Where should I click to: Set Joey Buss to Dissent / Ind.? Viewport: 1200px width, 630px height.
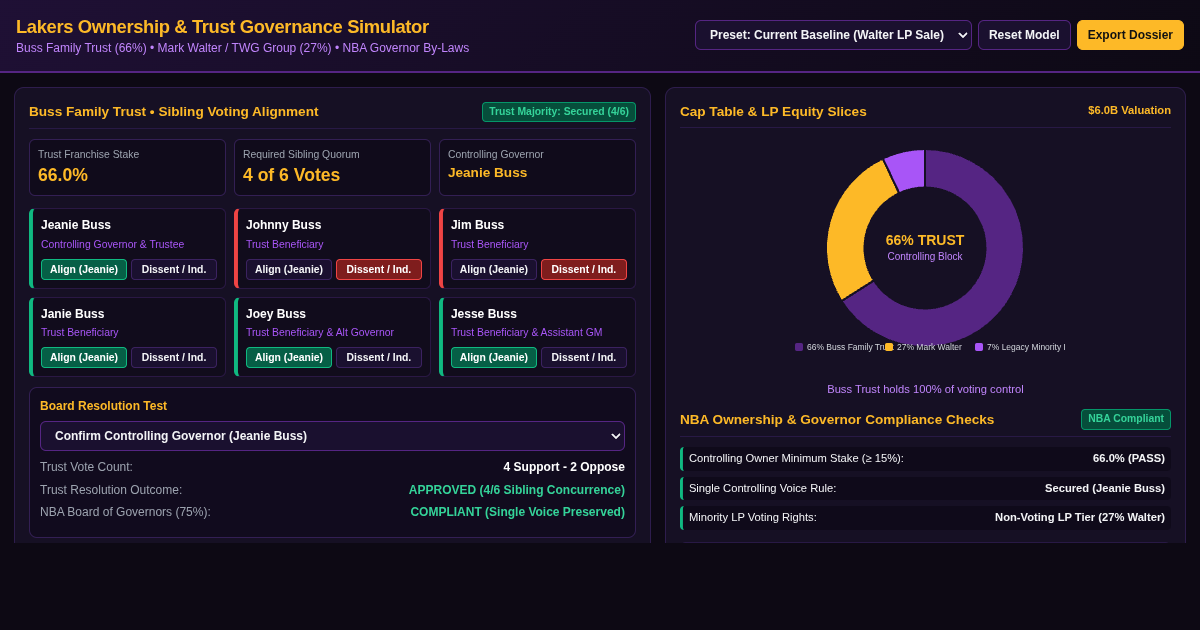tap(379, 358)
